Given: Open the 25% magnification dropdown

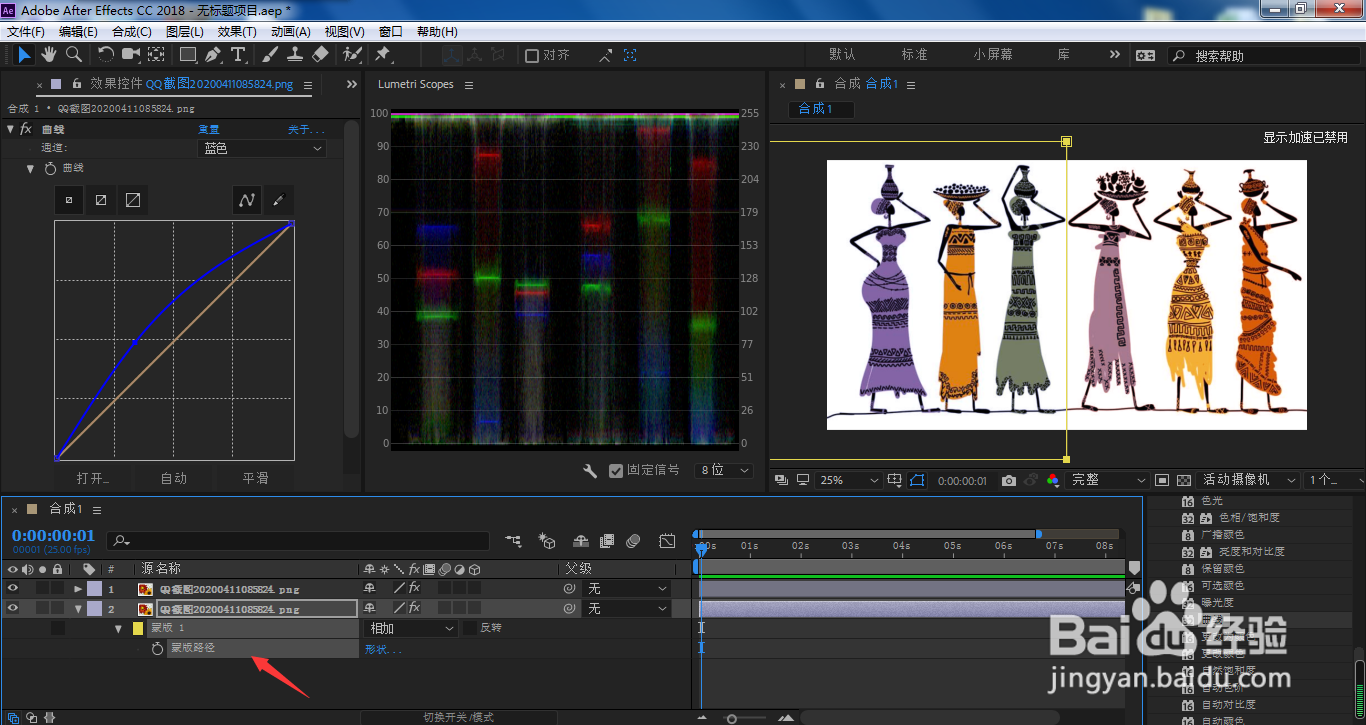Looking at the screenshot, I should [x=849, y=480].
